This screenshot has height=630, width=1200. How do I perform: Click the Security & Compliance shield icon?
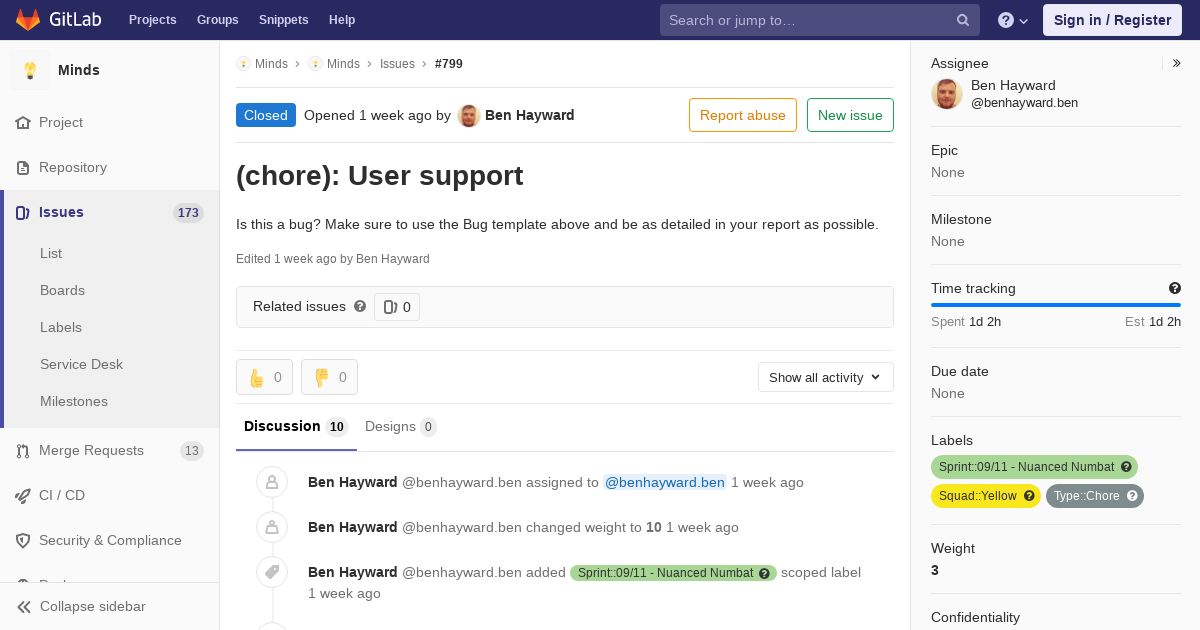coord(23,541)
